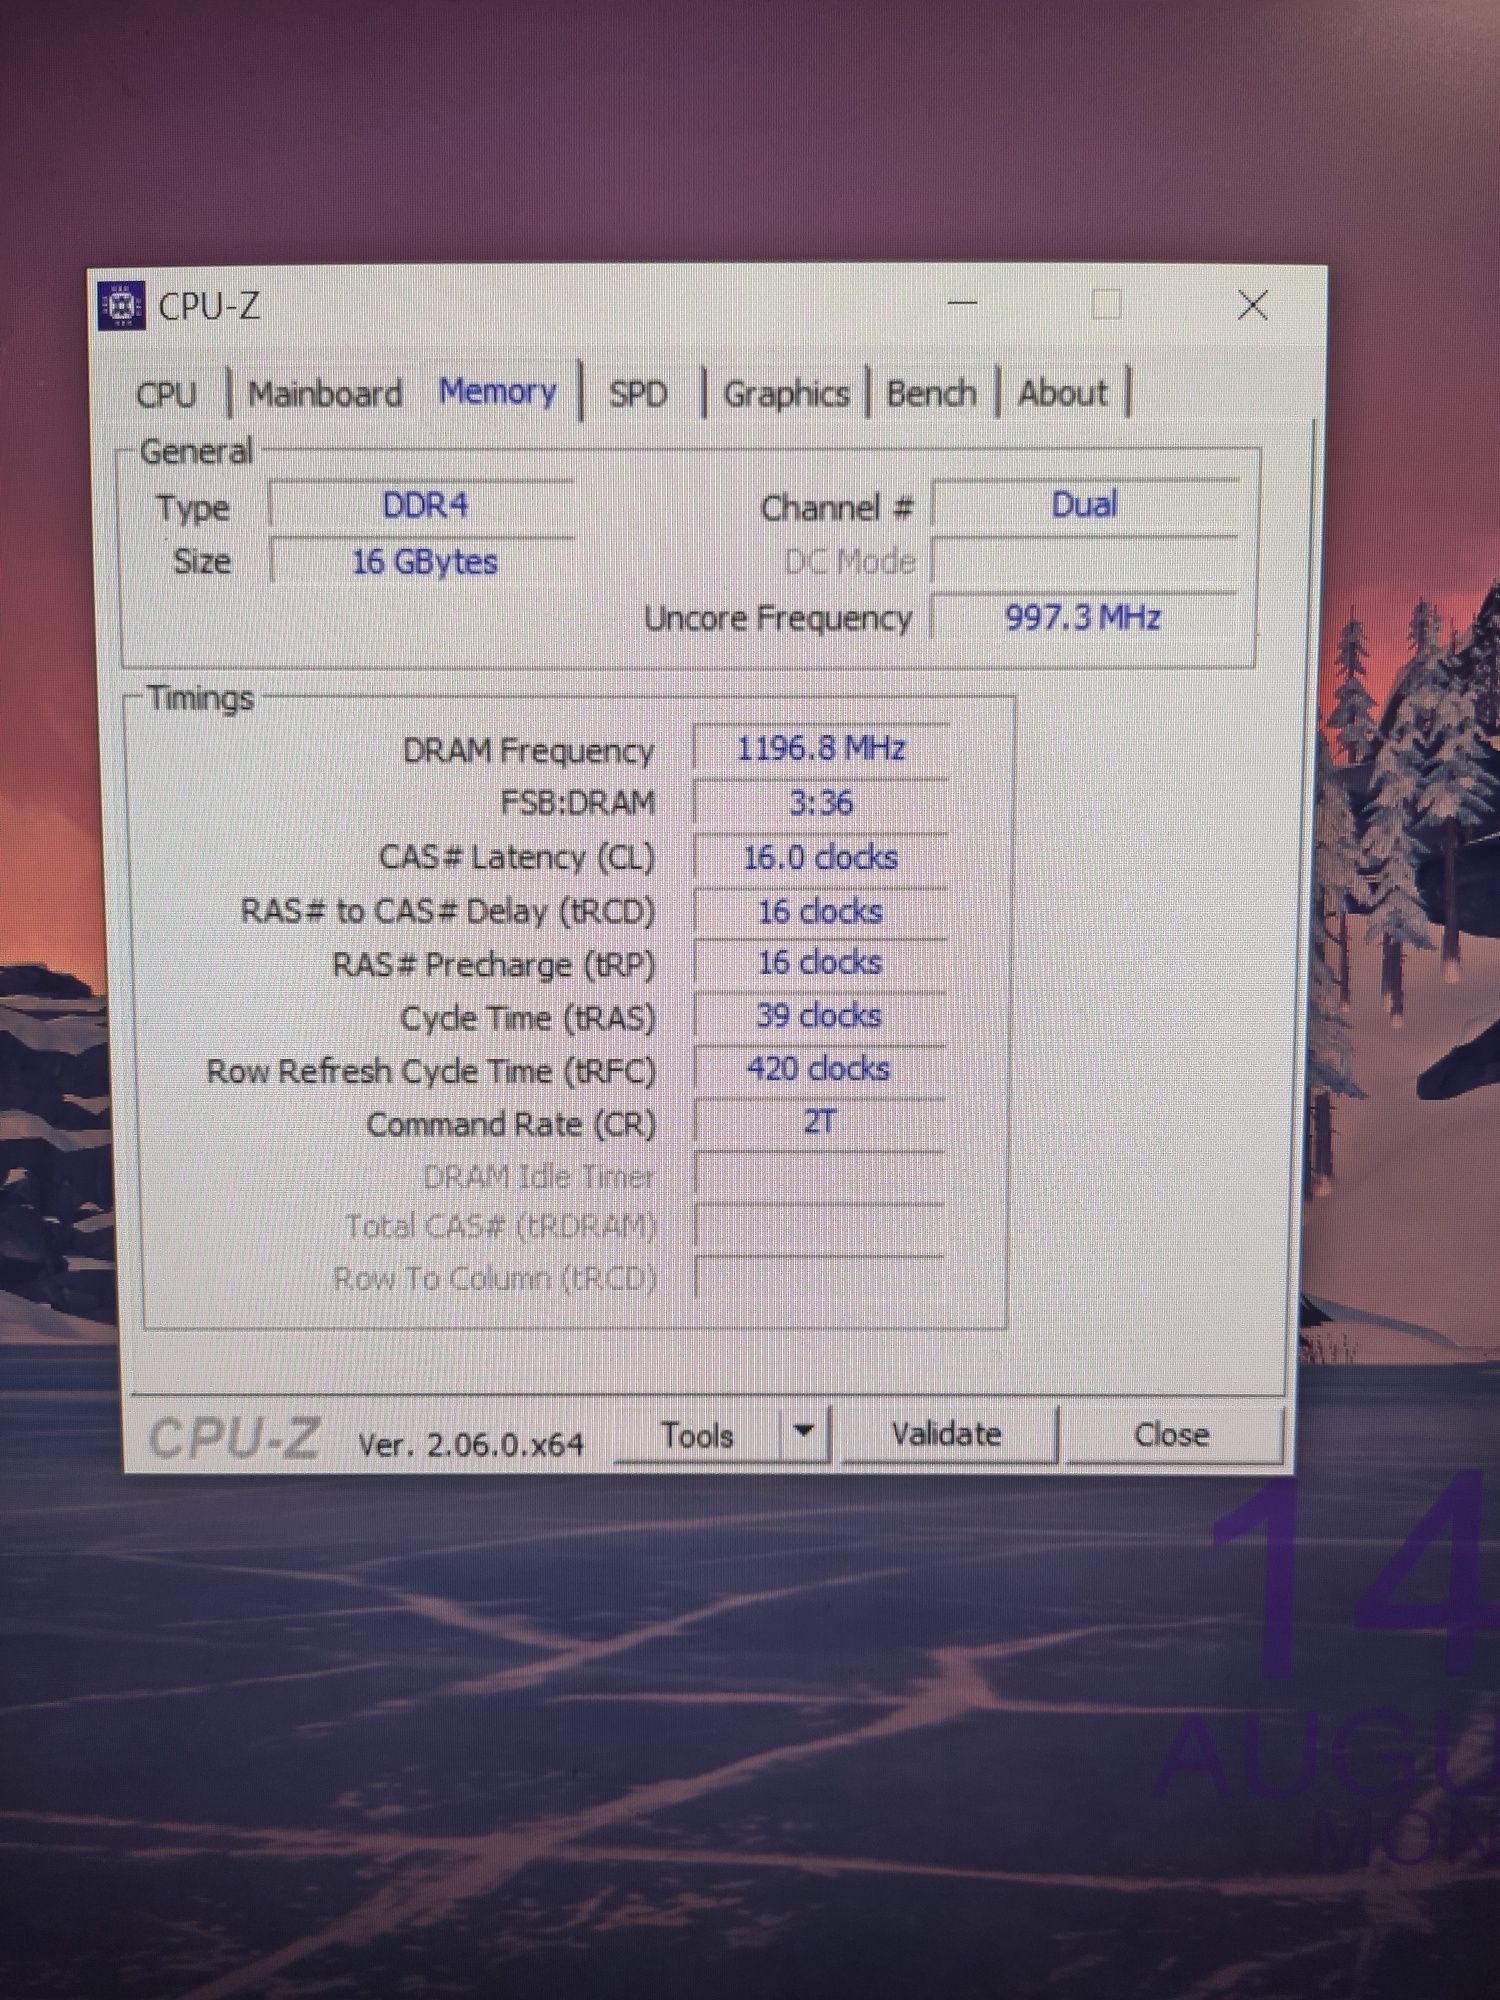Click the 420 clocks tRFC value
The height and width of the screenshot is (2000, 1500).
820,1069
